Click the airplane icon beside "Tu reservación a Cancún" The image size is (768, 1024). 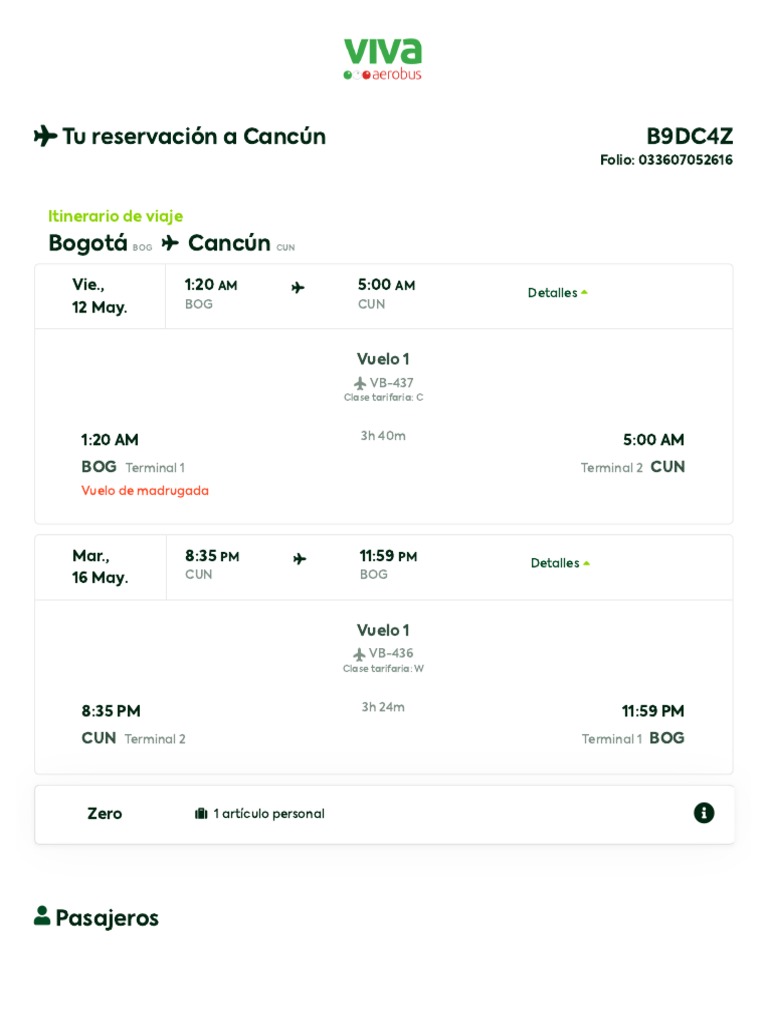[x=45, y=136]
